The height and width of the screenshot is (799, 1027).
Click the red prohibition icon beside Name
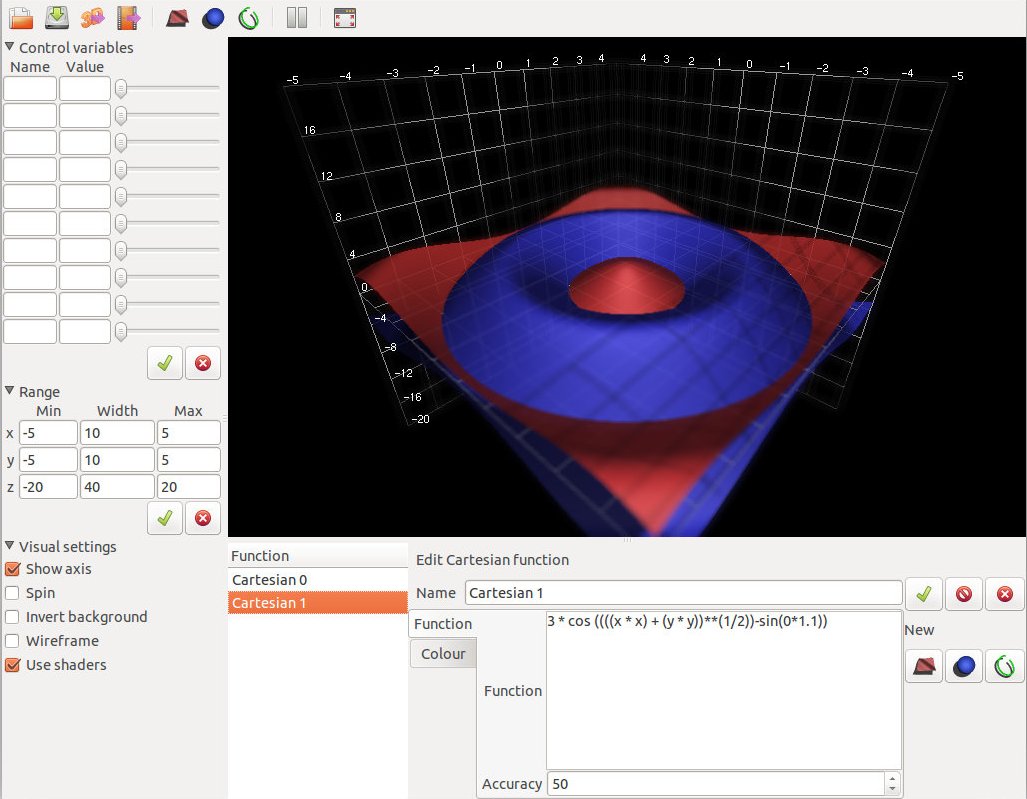tap(964, 594)
